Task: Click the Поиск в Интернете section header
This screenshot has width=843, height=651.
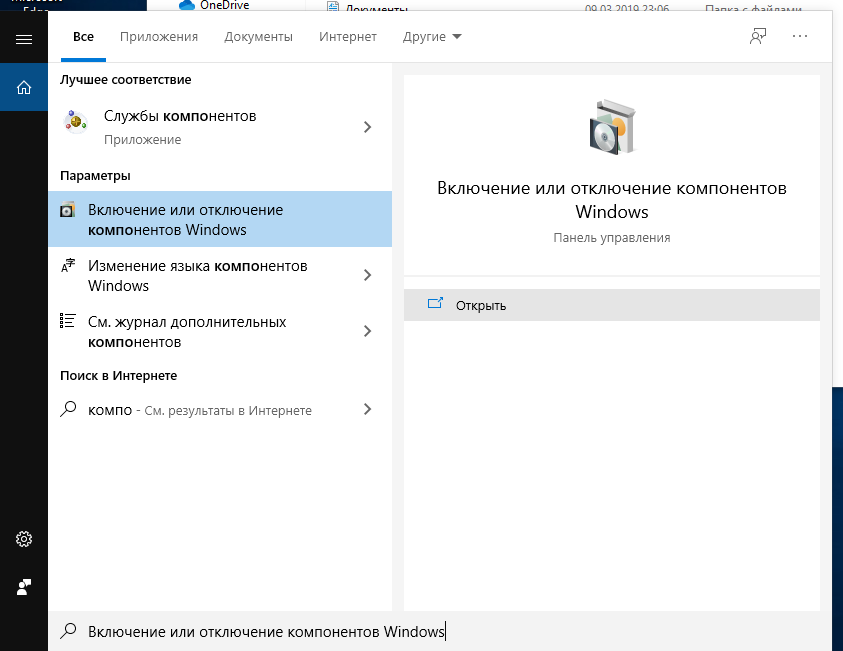Action: click(118, 376)
